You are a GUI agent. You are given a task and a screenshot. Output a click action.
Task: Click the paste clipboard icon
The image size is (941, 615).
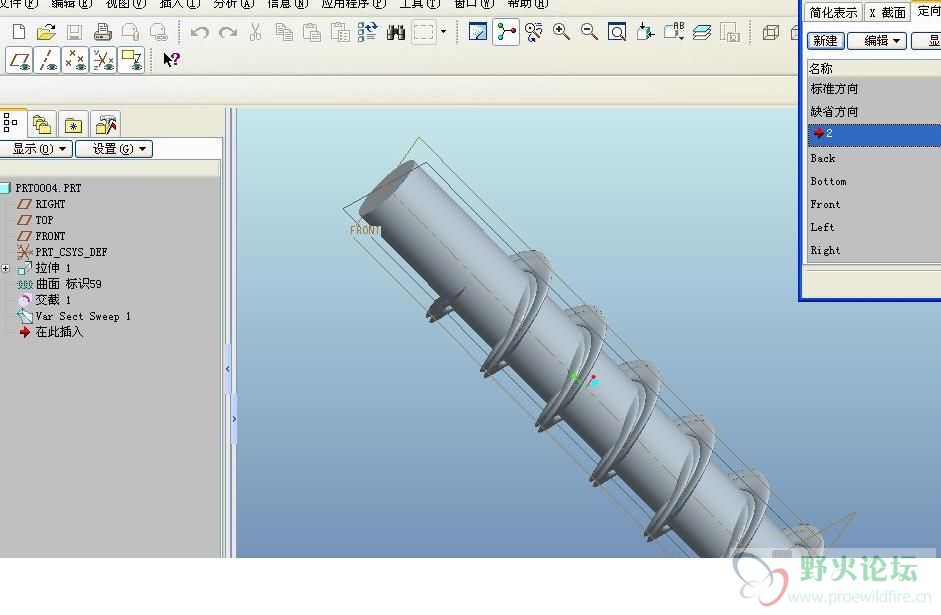pos(311,32)
